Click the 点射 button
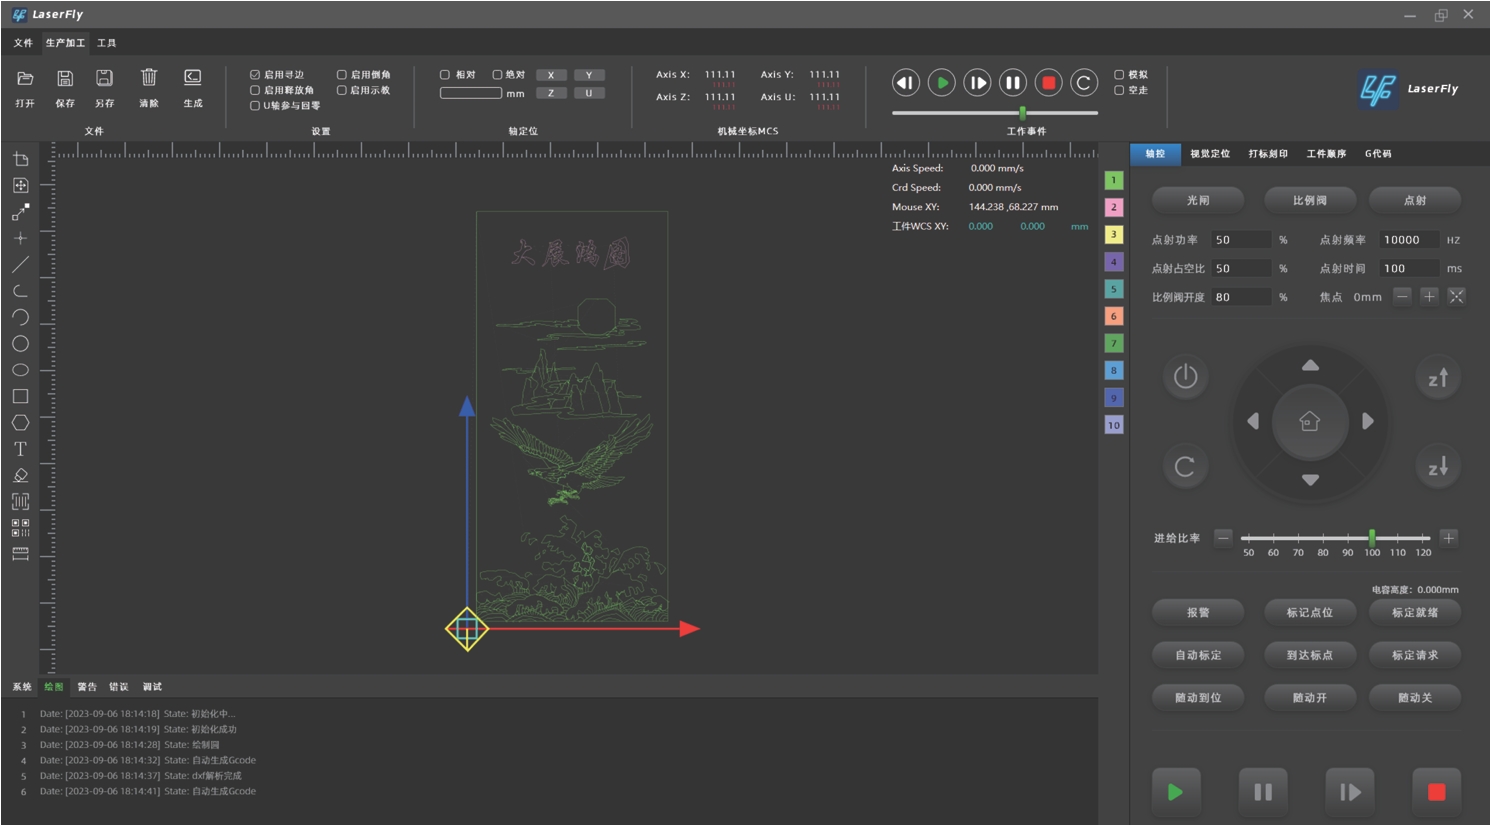 tap(1415, 201)
